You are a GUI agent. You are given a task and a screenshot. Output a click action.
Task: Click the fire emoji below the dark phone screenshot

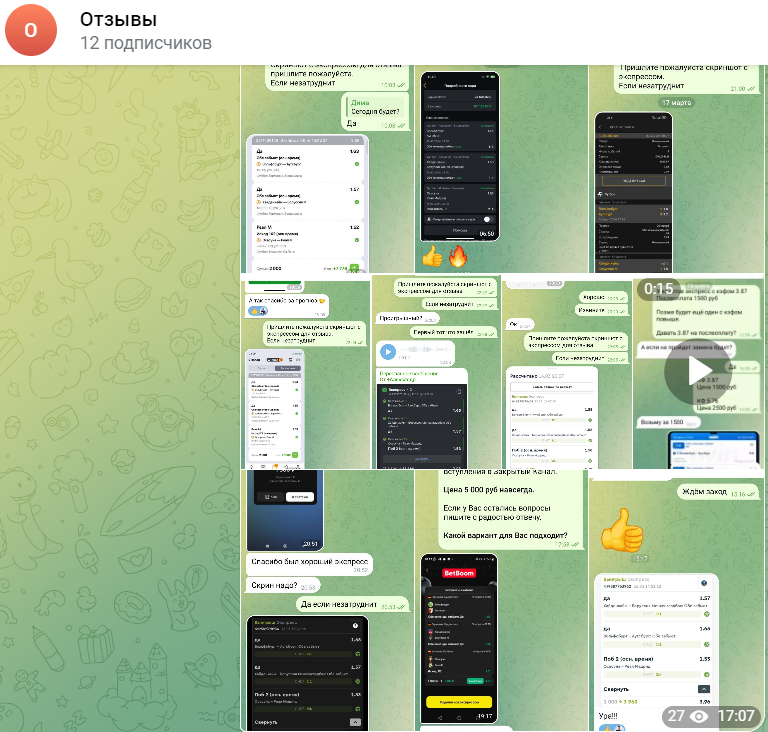pos(458,257)
